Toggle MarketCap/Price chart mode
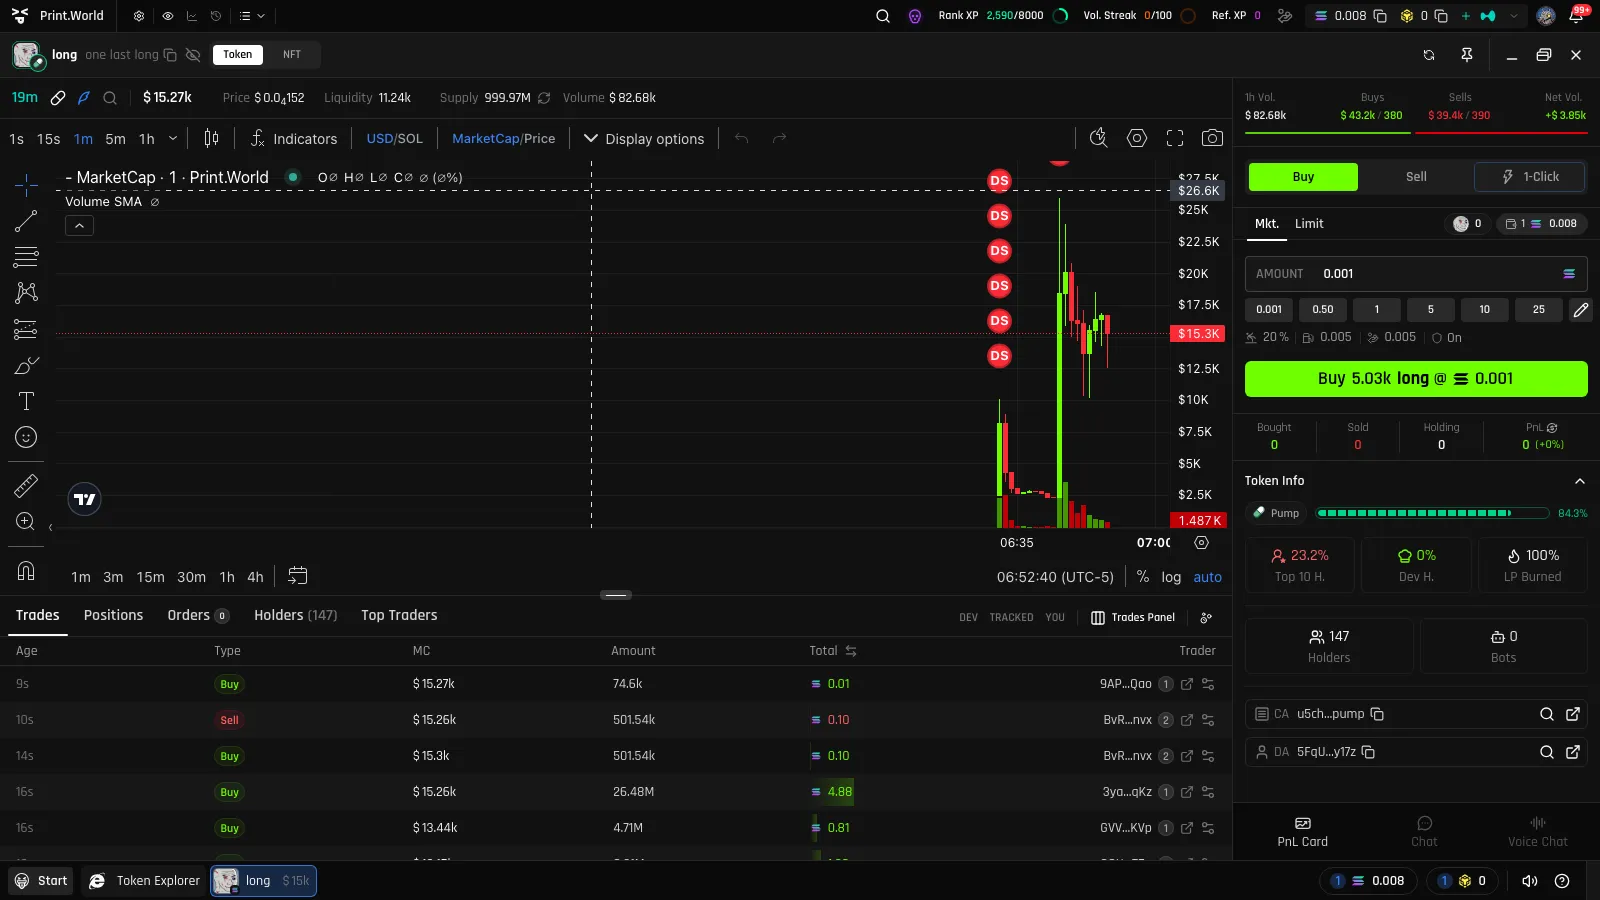Viewport: 1600px width, 900px height. tap(503, 138)
